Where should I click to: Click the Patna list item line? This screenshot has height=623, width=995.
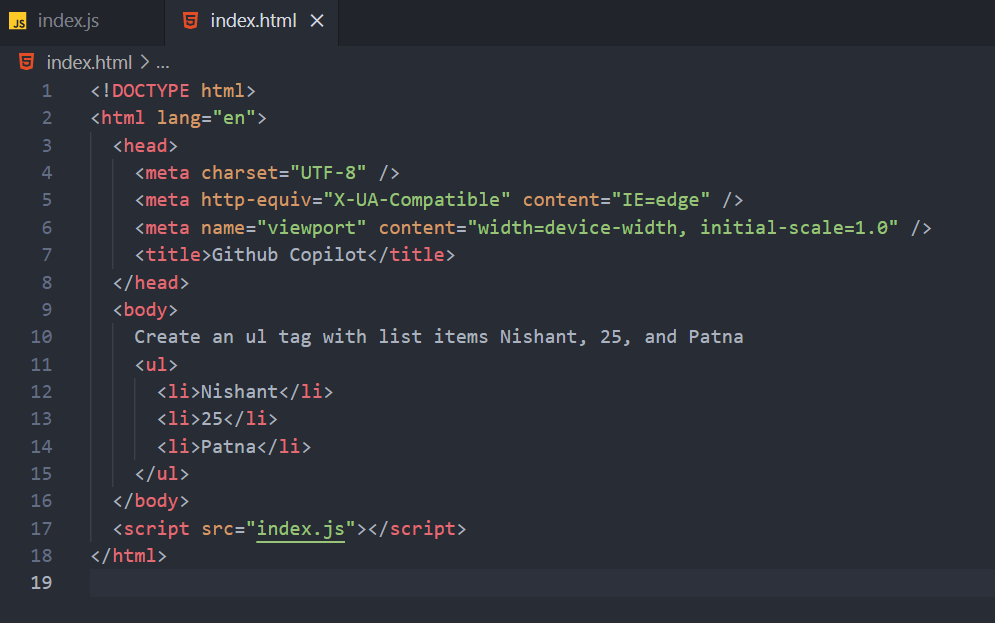234,447
